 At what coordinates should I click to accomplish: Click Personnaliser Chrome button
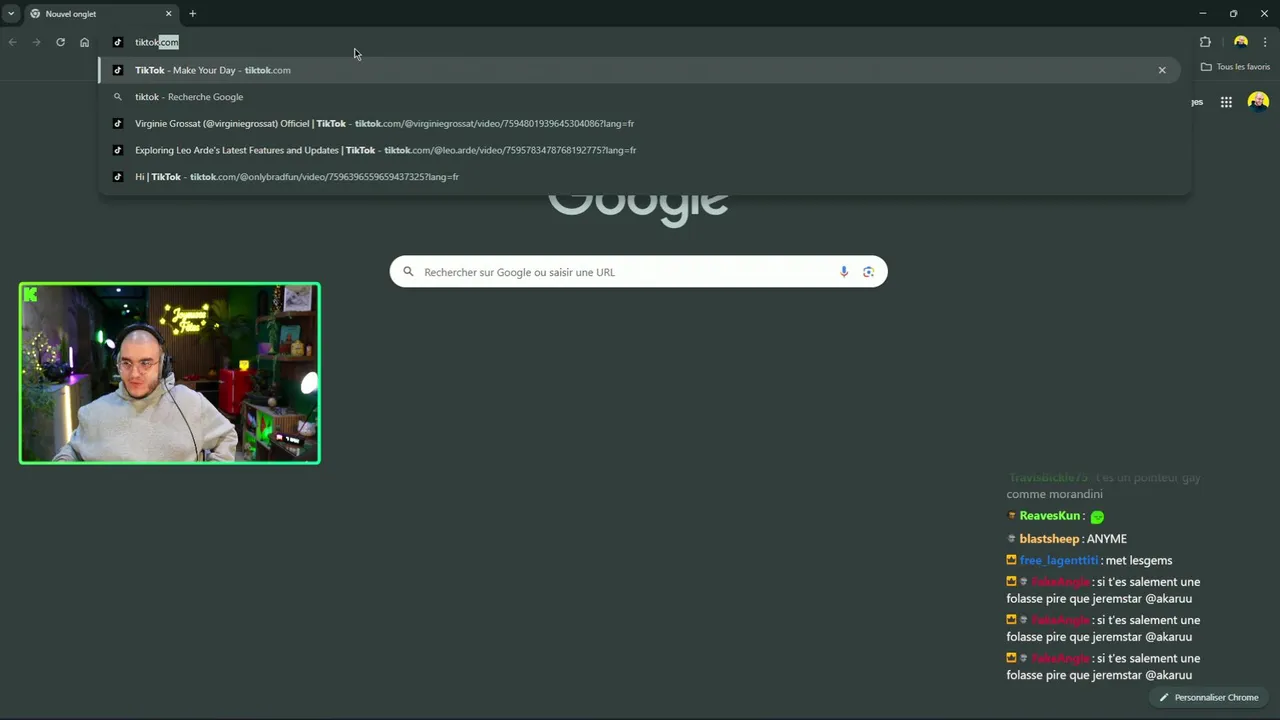point(1209,697)
